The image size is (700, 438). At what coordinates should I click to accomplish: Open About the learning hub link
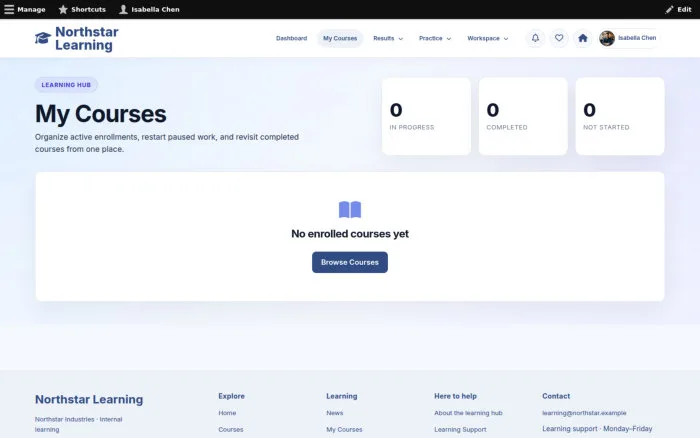pos(468,413)
